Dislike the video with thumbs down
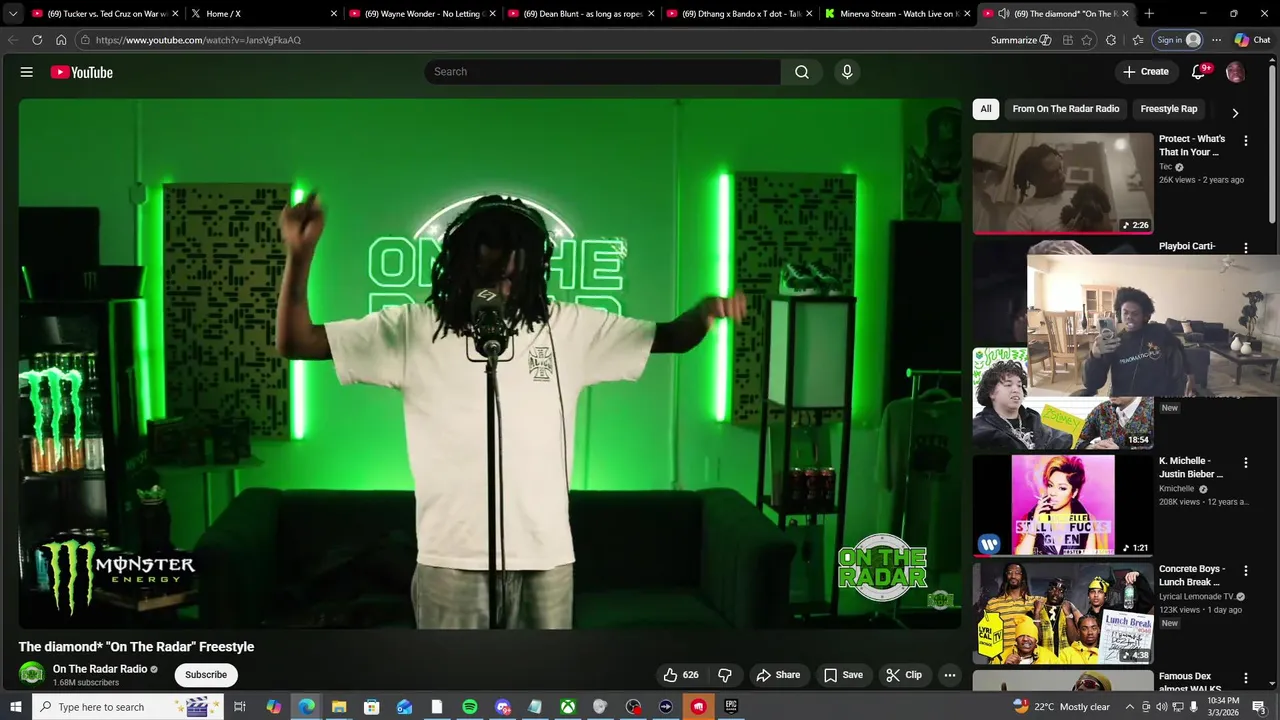Viewport: 1280px width, 720px height. [x=725, y=675]
